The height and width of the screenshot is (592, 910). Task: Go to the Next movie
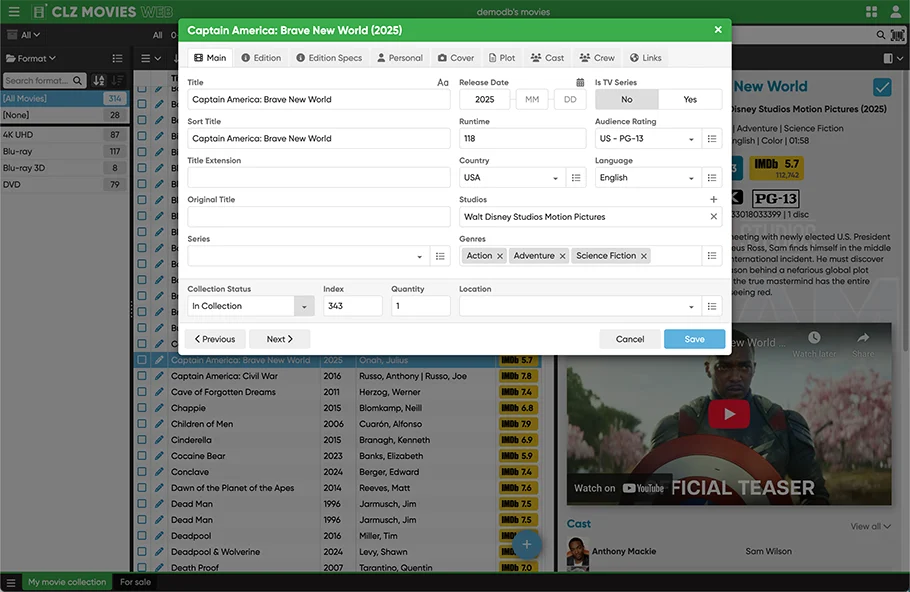point(280,339)
